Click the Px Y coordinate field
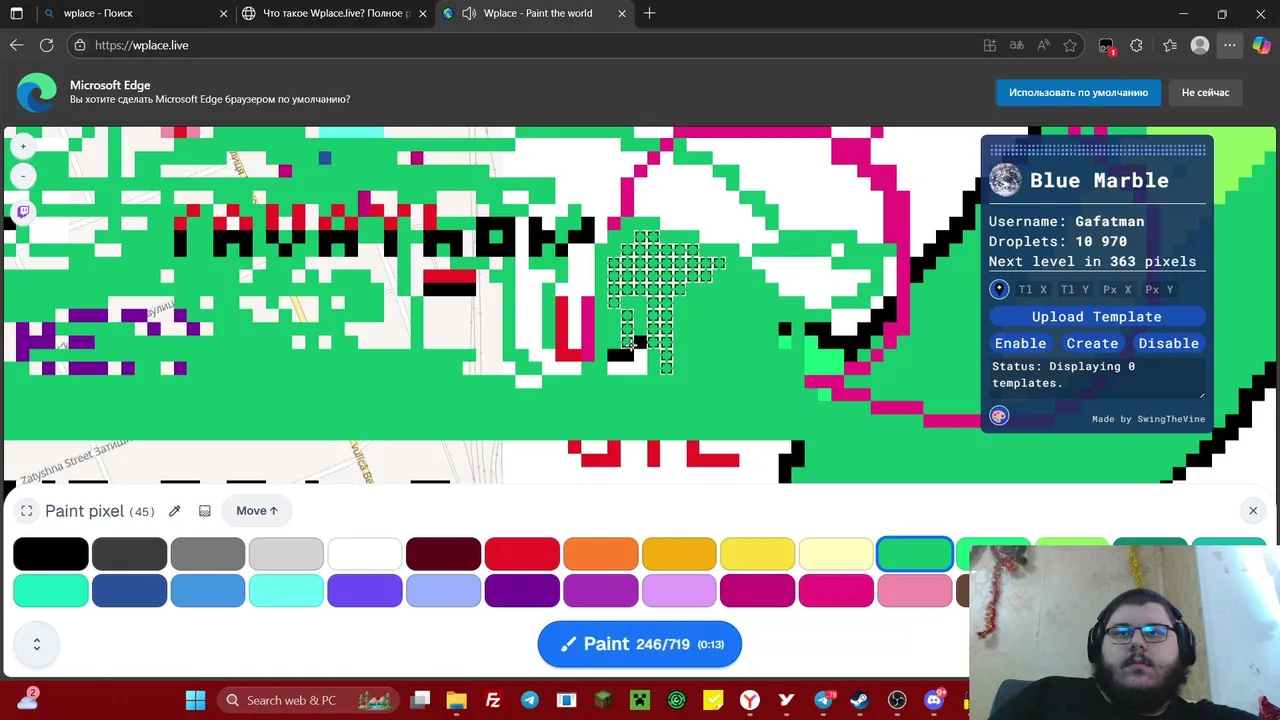The height and width of the screenshot is (720, 1280). 1159,289
